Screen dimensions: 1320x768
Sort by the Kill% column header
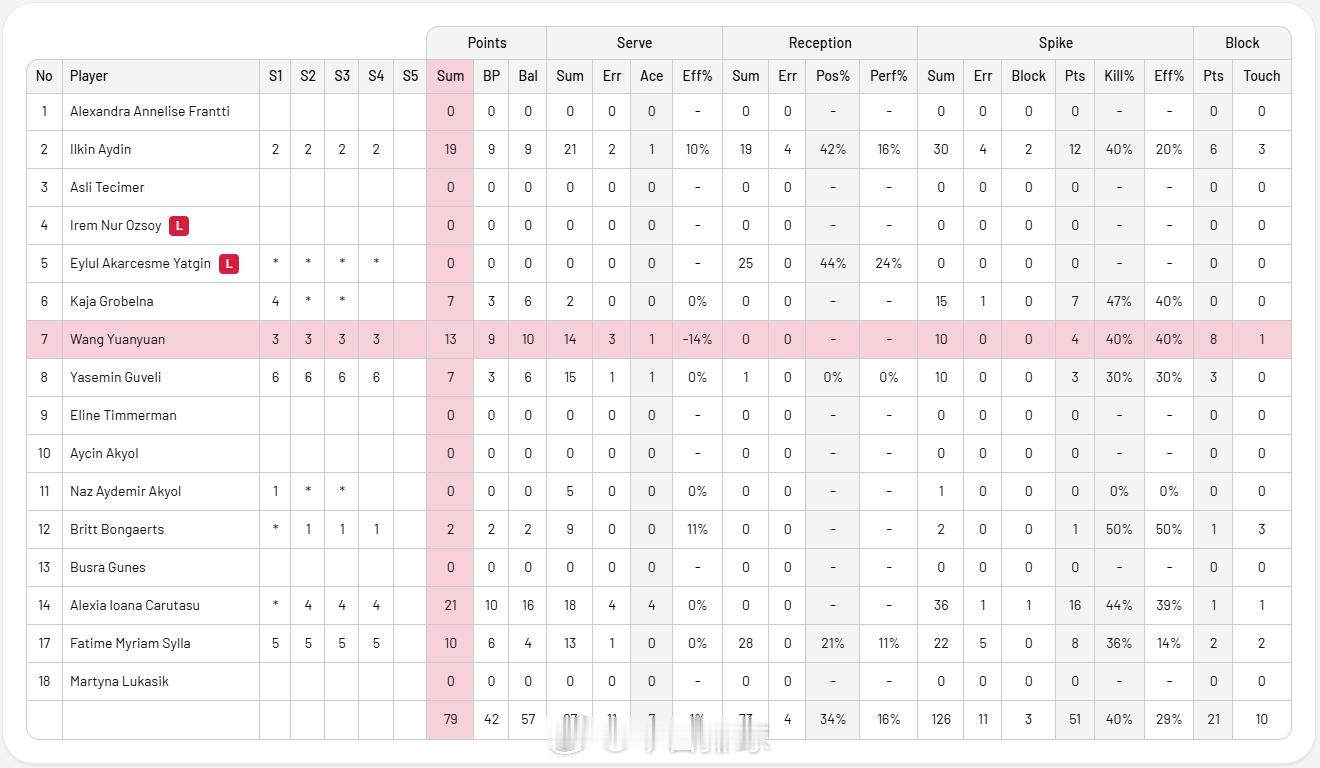(1119, 76)
